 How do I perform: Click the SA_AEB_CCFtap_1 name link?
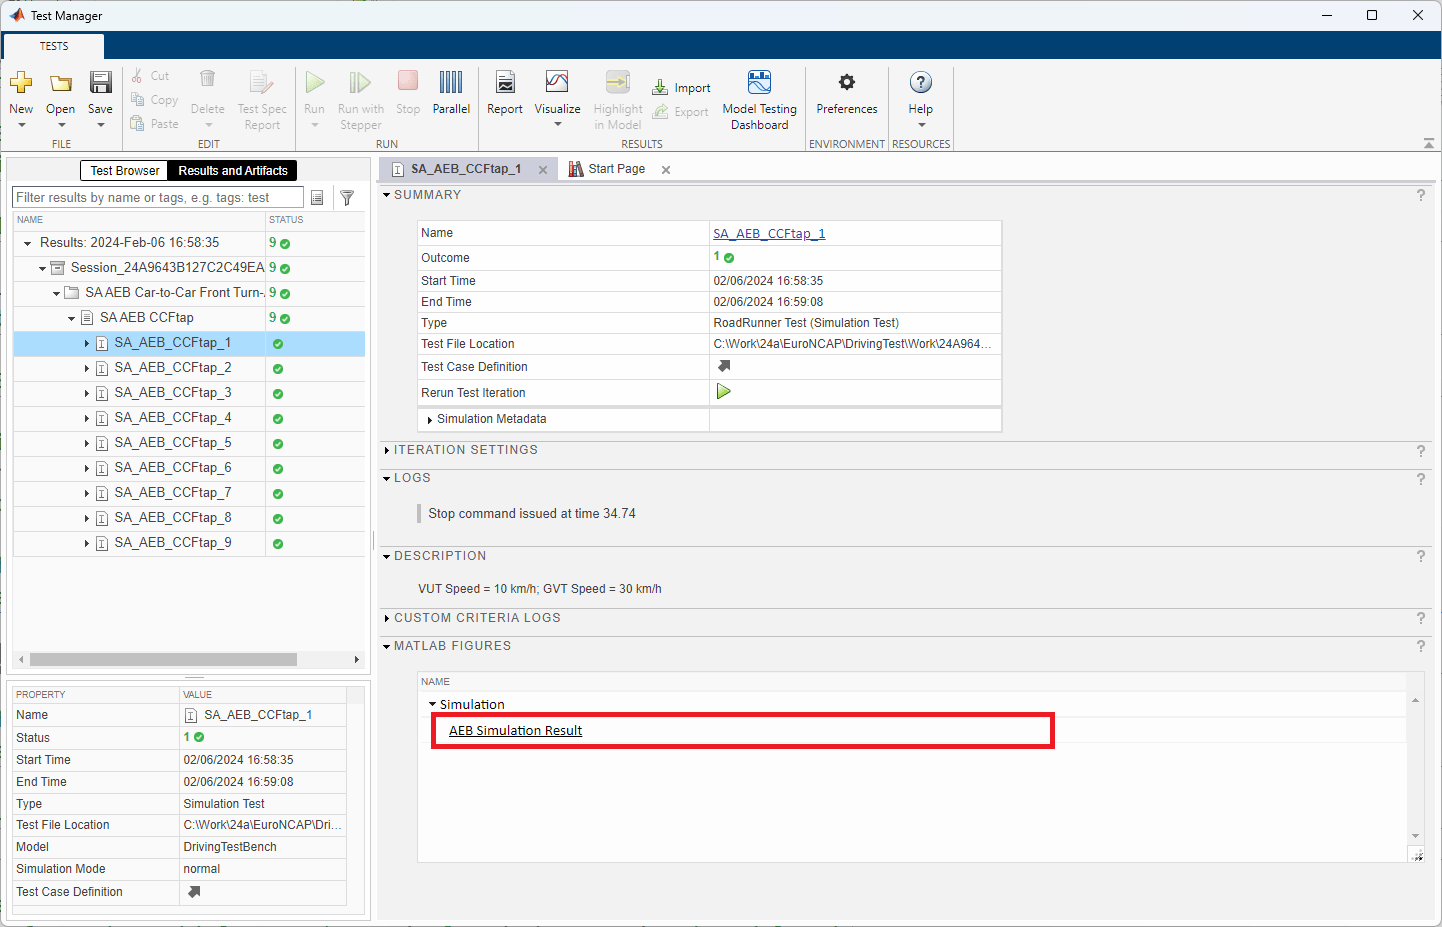click(x=768, y=234)
